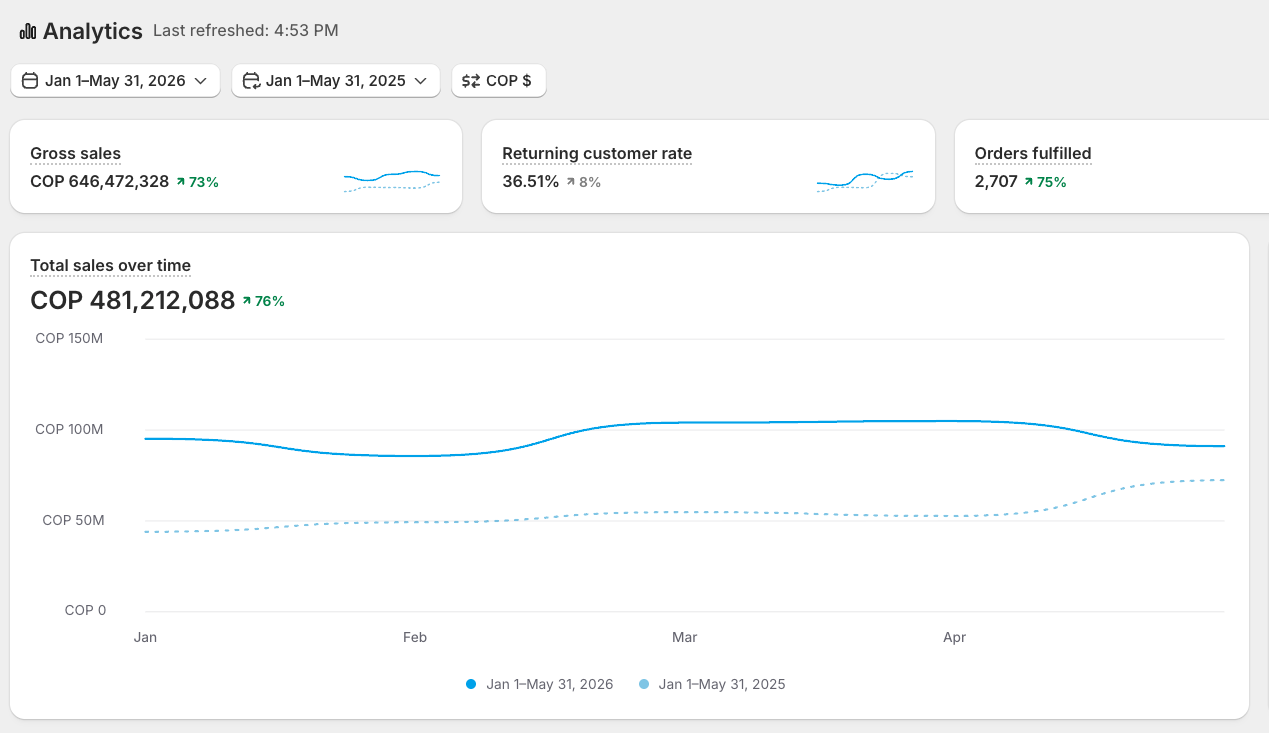Click the comparison calendar icon for 2025
This screenshot has height=733, width=1269.
pos(251,81)
